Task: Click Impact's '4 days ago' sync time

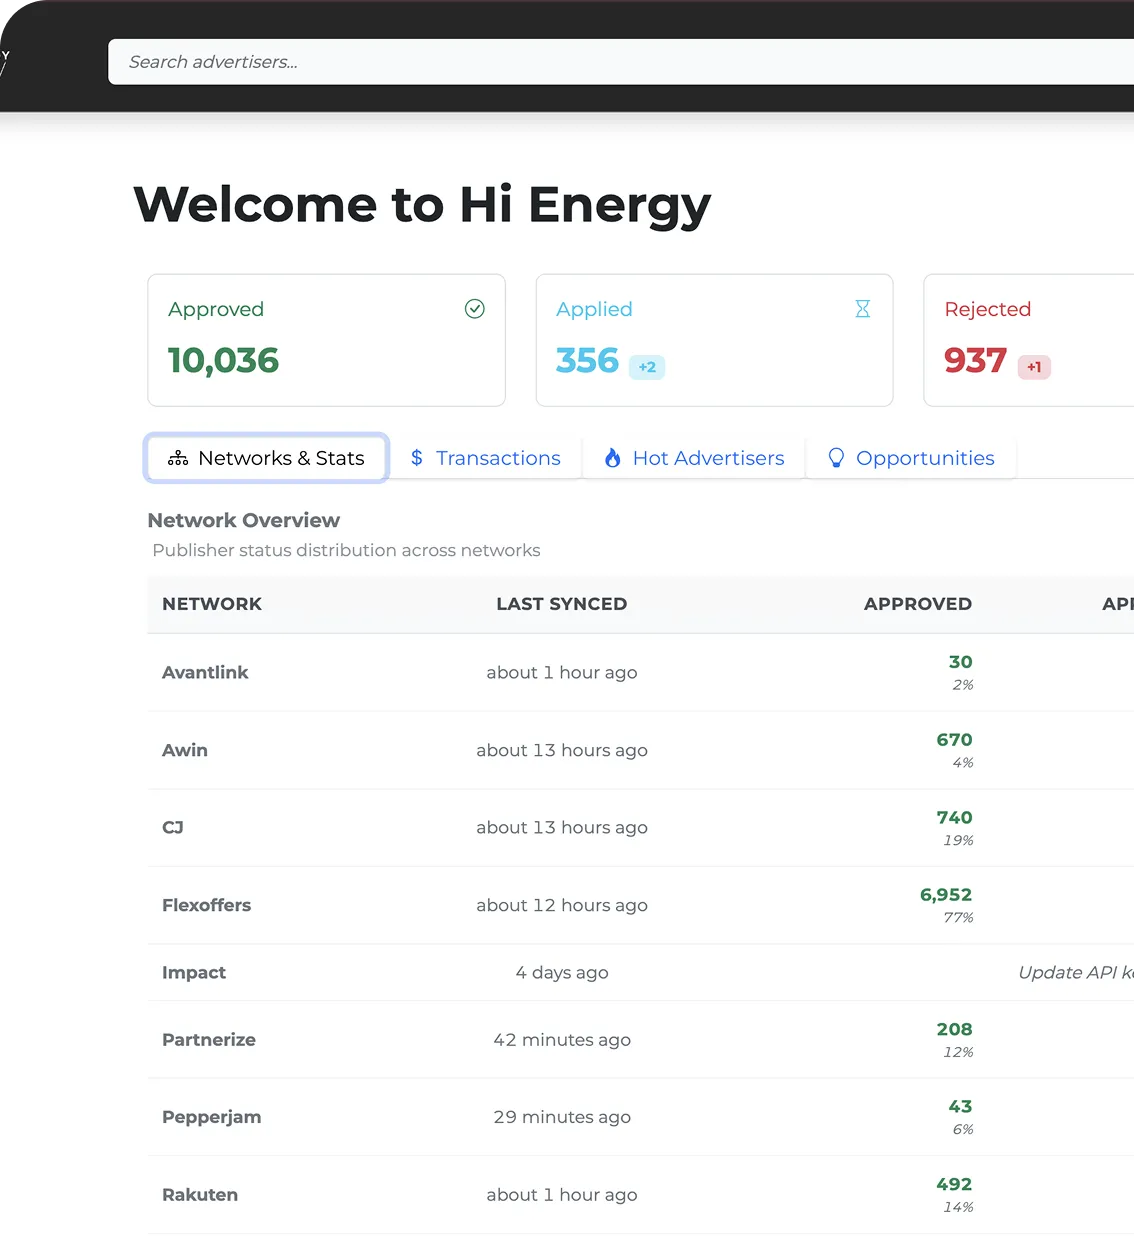Action: [562, 972]
